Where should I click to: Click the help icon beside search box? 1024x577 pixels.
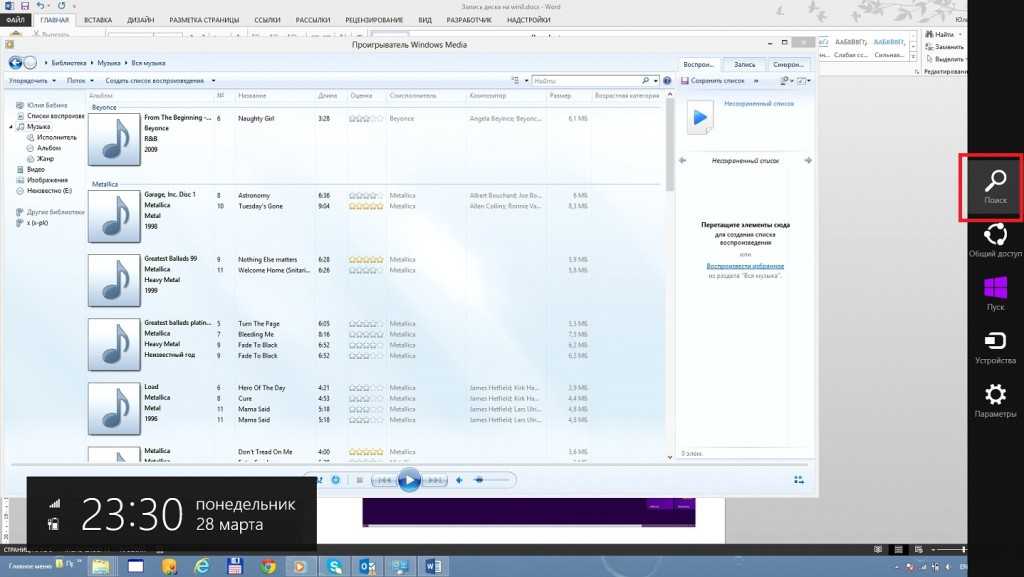click(667, 80)
